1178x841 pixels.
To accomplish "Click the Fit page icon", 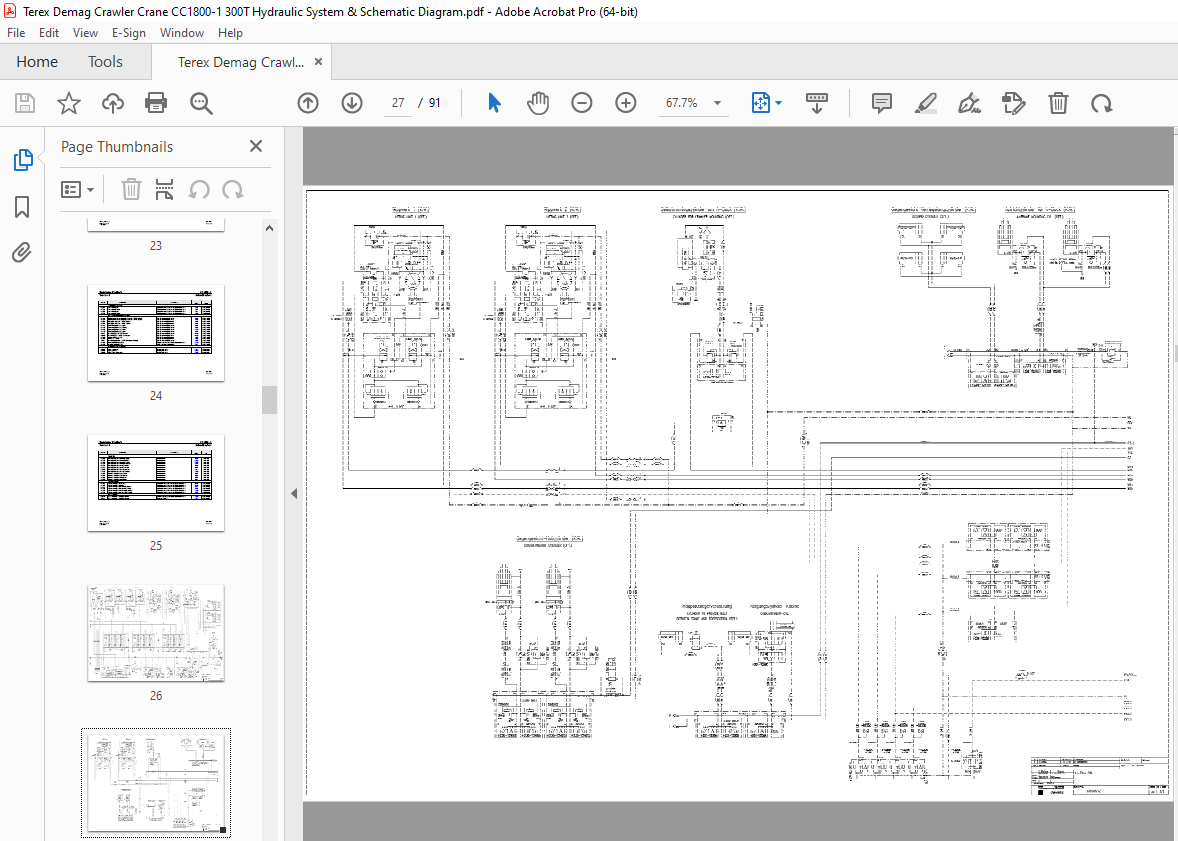I will (x=760, y=103).
